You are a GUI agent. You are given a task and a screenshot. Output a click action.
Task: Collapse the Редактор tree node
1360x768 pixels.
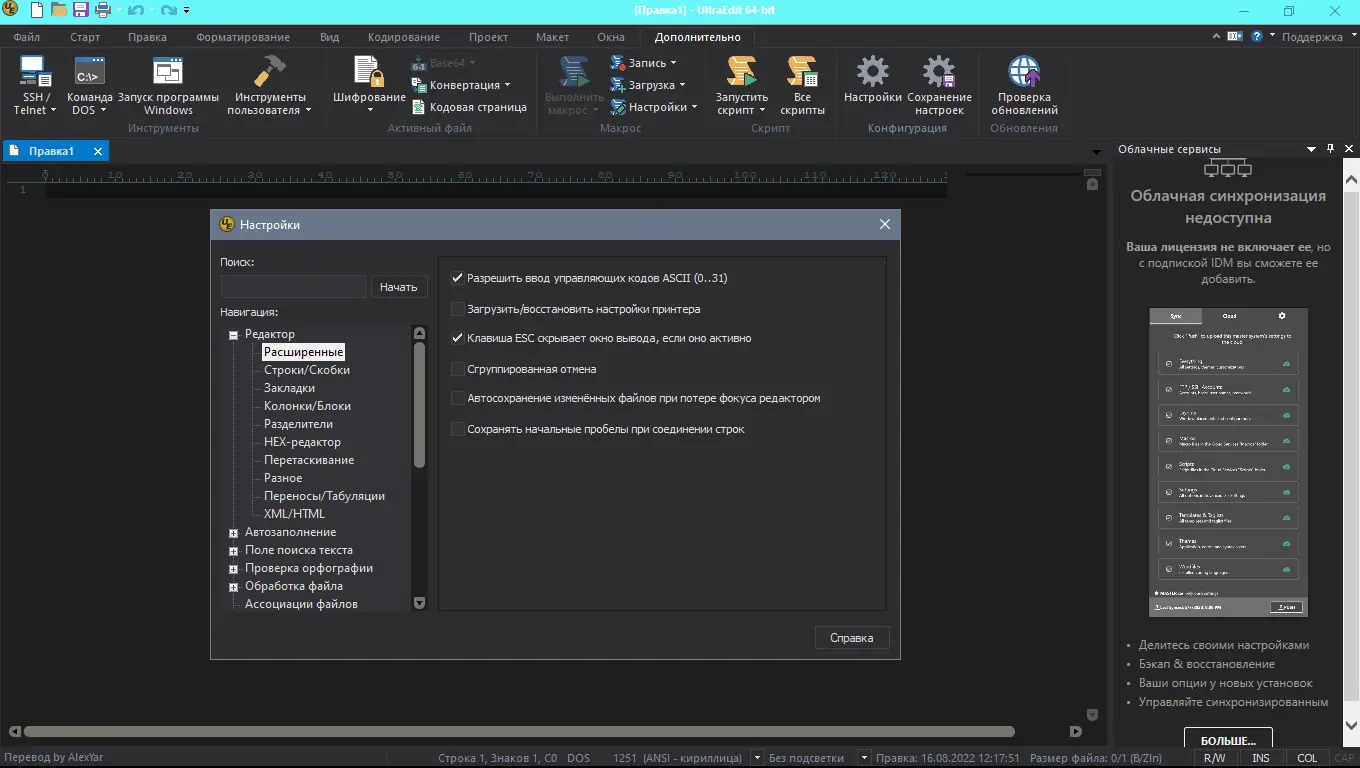[233, 335]
